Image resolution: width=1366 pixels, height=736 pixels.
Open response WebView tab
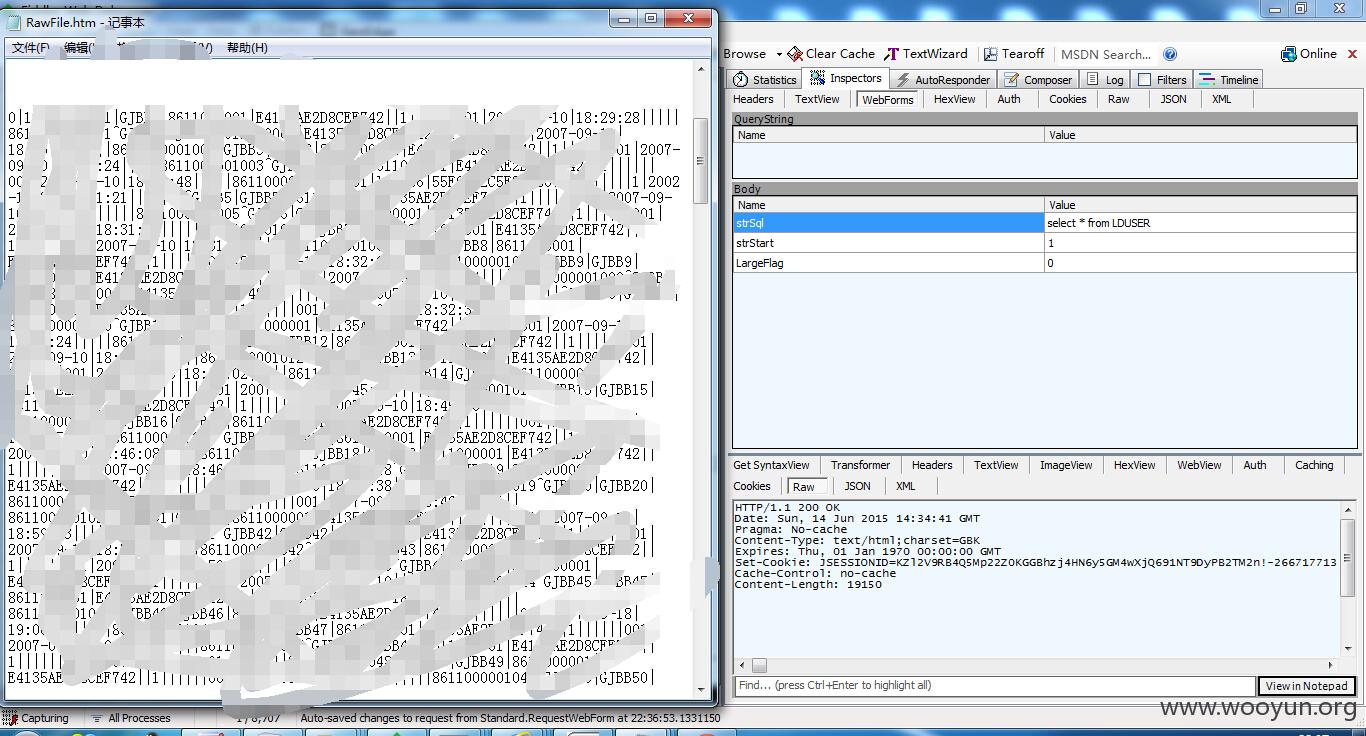pyautogui.click(x=1199, y=465)
